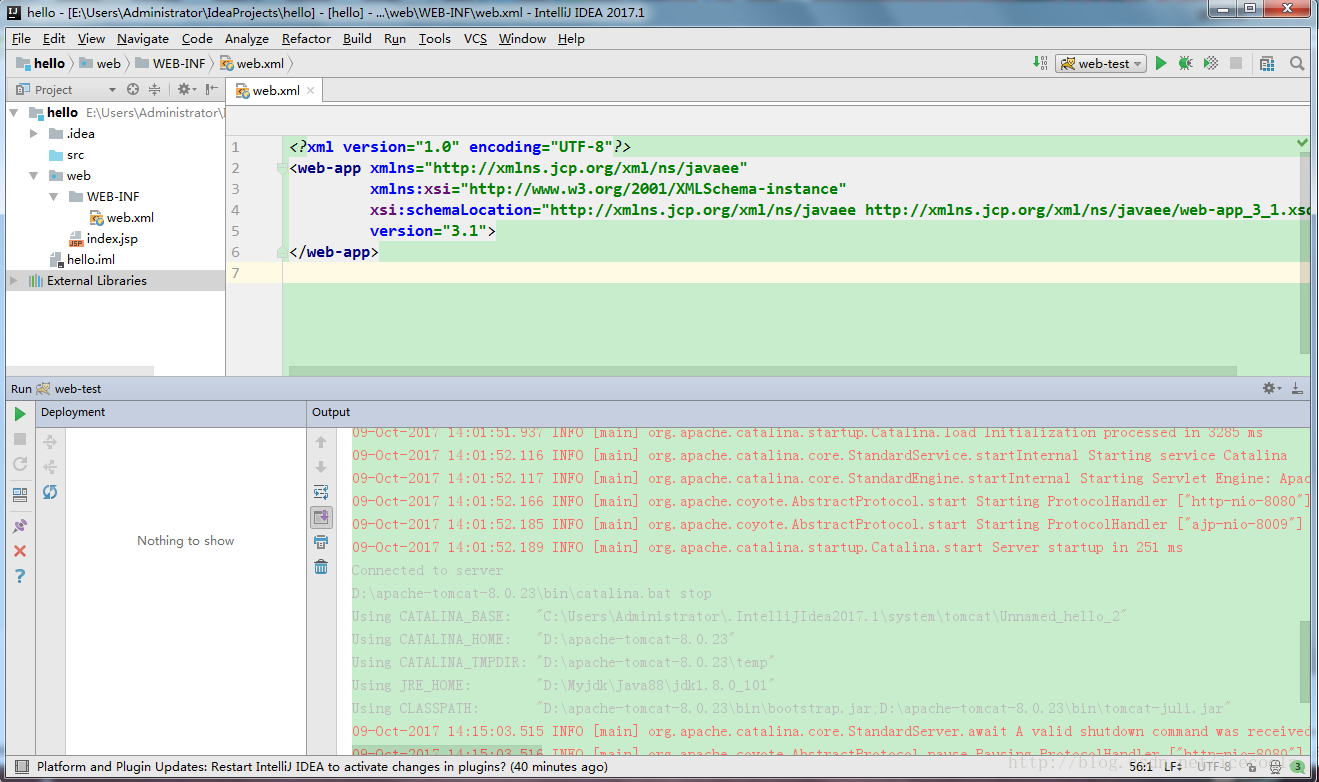Open Project panel gear settings menu
1319x782 pixels.
click(x=187, y=89)
